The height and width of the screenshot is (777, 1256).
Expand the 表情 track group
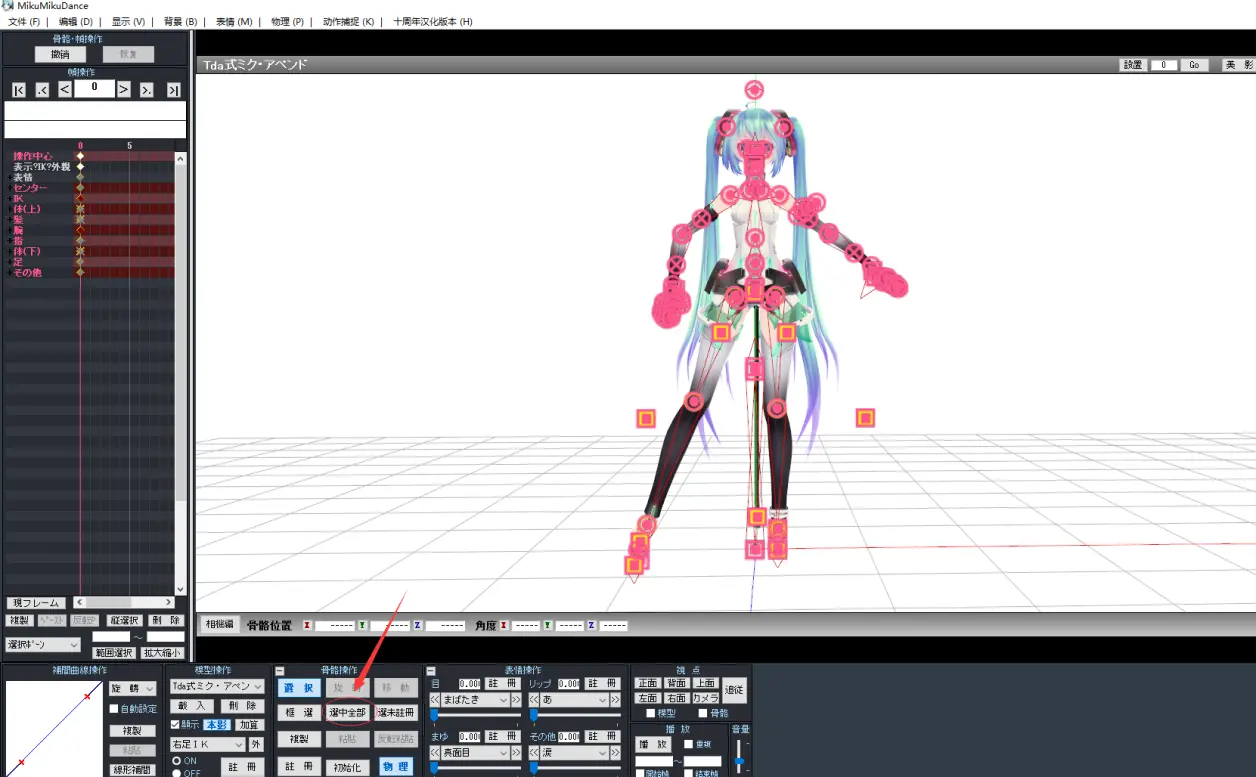pos(9,177)
